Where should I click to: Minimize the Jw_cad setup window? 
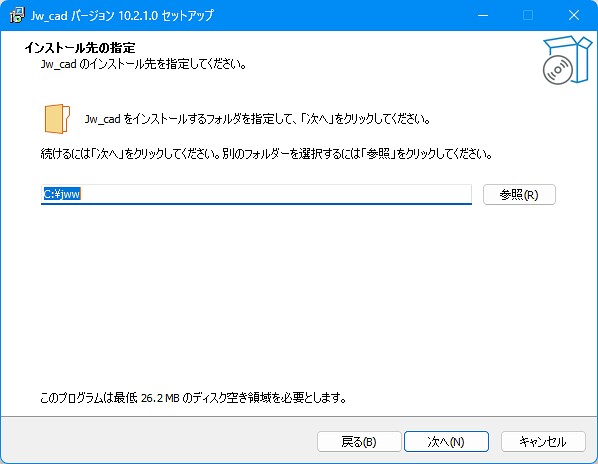pos(483,15)
